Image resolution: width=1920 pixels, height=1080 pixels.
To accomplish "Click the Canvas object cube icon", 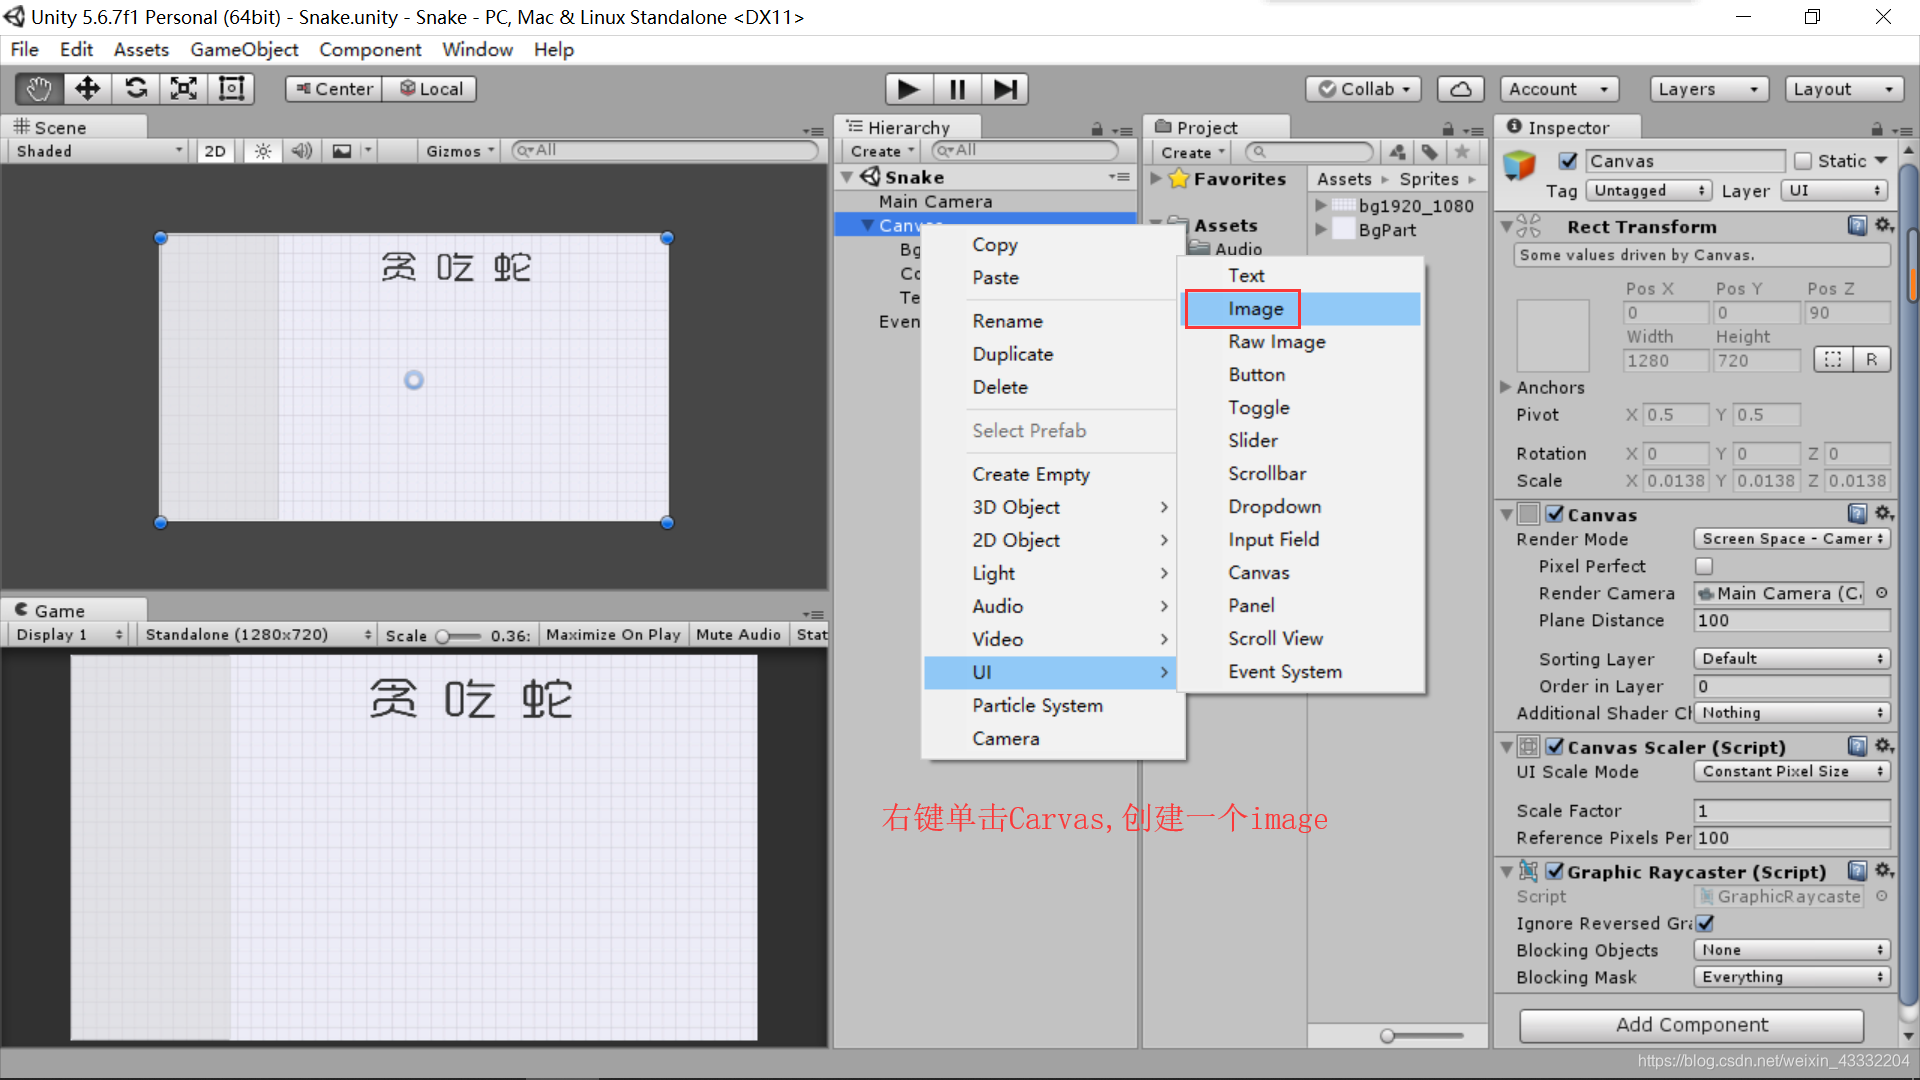I will tap(1519, 165).
